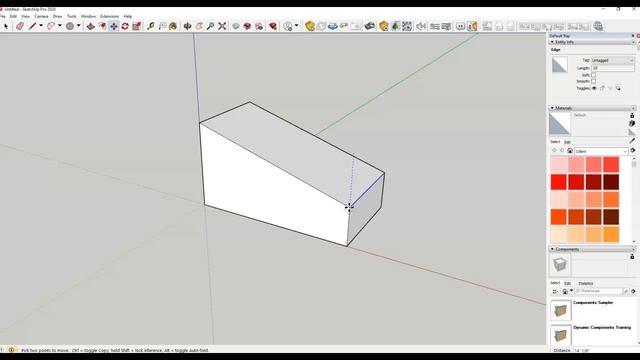Pick the Eraser tool
640x360 pixels.
pyautogui.click(x=20, y=26)
